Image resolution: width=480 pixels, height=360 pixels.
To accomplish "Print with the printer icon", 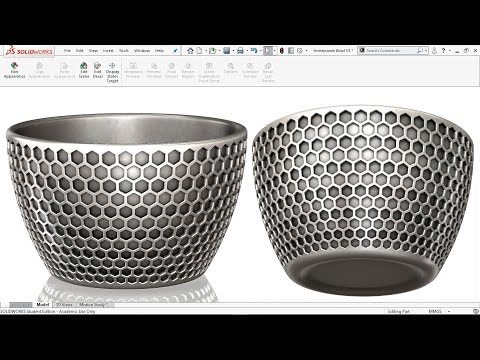I will pyautogui.click(x=240, y=51).
